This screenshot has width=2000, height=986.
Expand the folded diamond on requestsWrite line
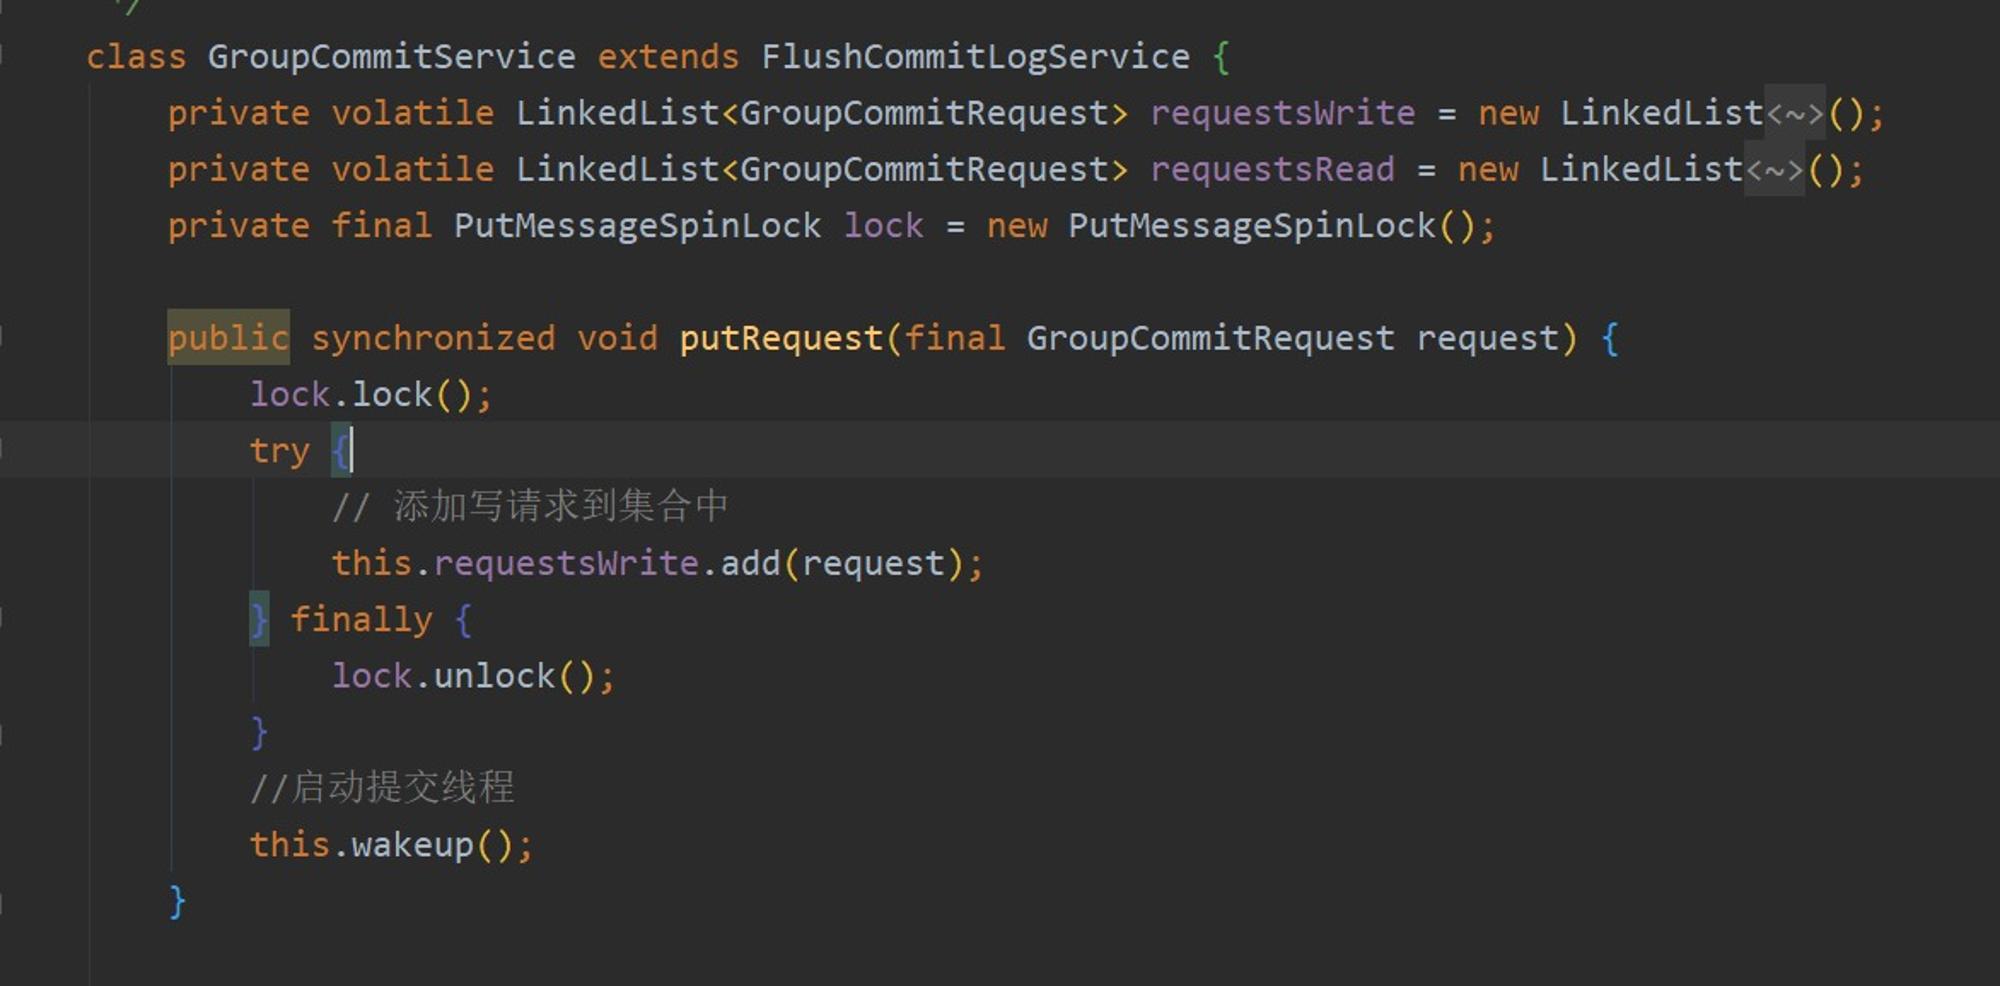point(1795,113)
